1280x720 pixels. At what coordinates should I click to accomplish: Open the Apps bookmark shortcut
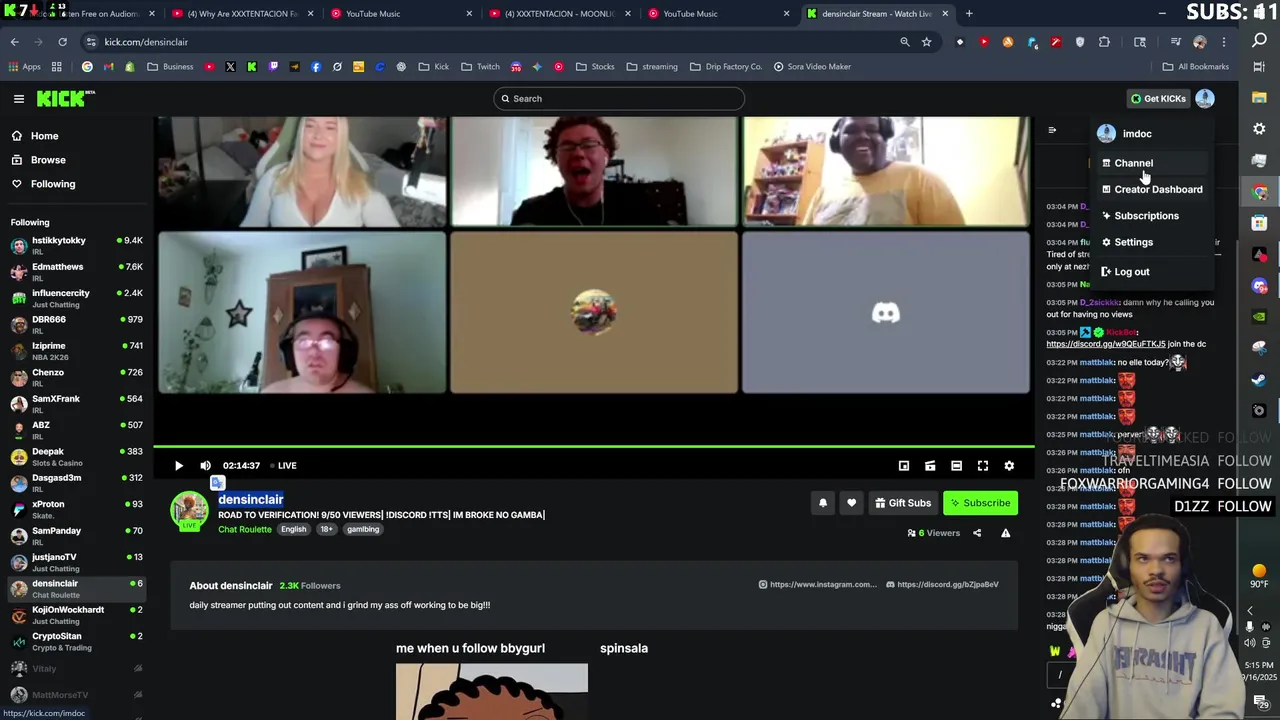pyautogui.click(x=25, y=67)
